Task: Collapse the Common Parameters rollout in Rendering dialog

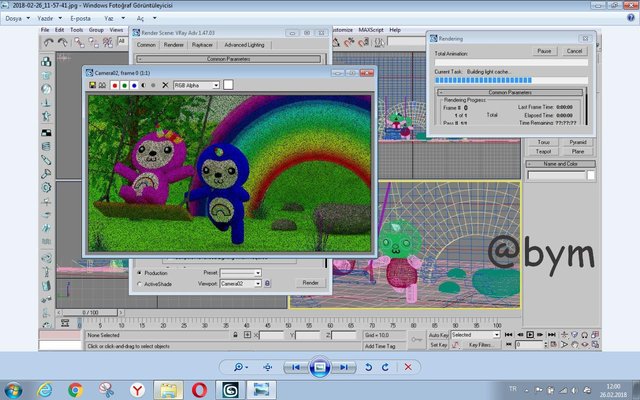Action: tap(510, 92)
